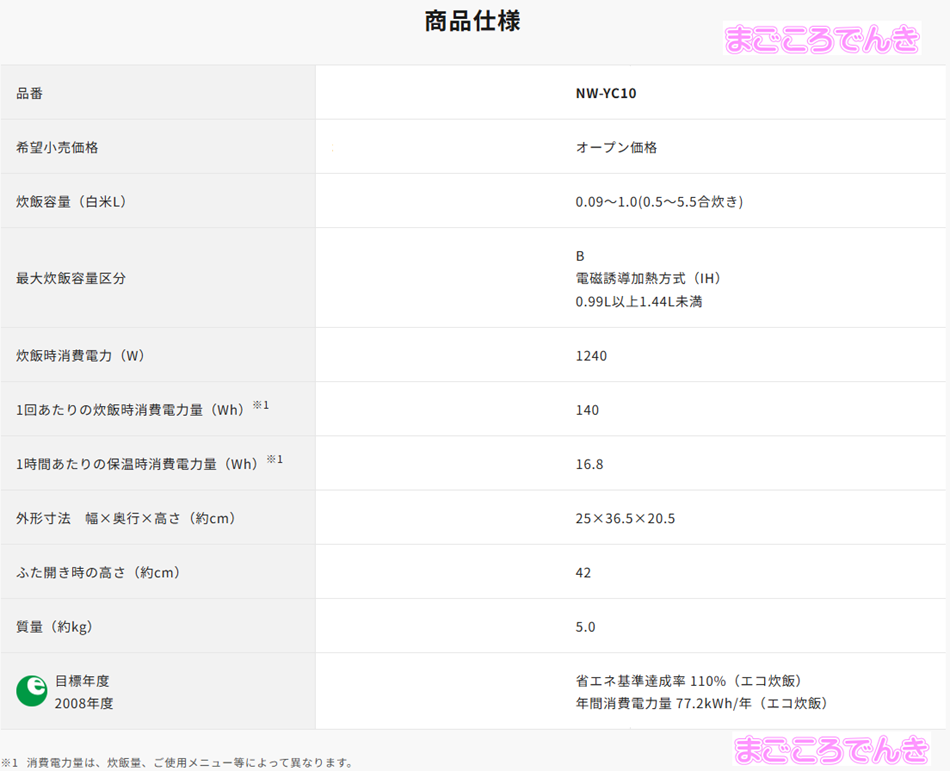The height and width of the screenshot is (771, 950).
Task: Select the 1240 wattage value
Action: (x=591, y=355)
